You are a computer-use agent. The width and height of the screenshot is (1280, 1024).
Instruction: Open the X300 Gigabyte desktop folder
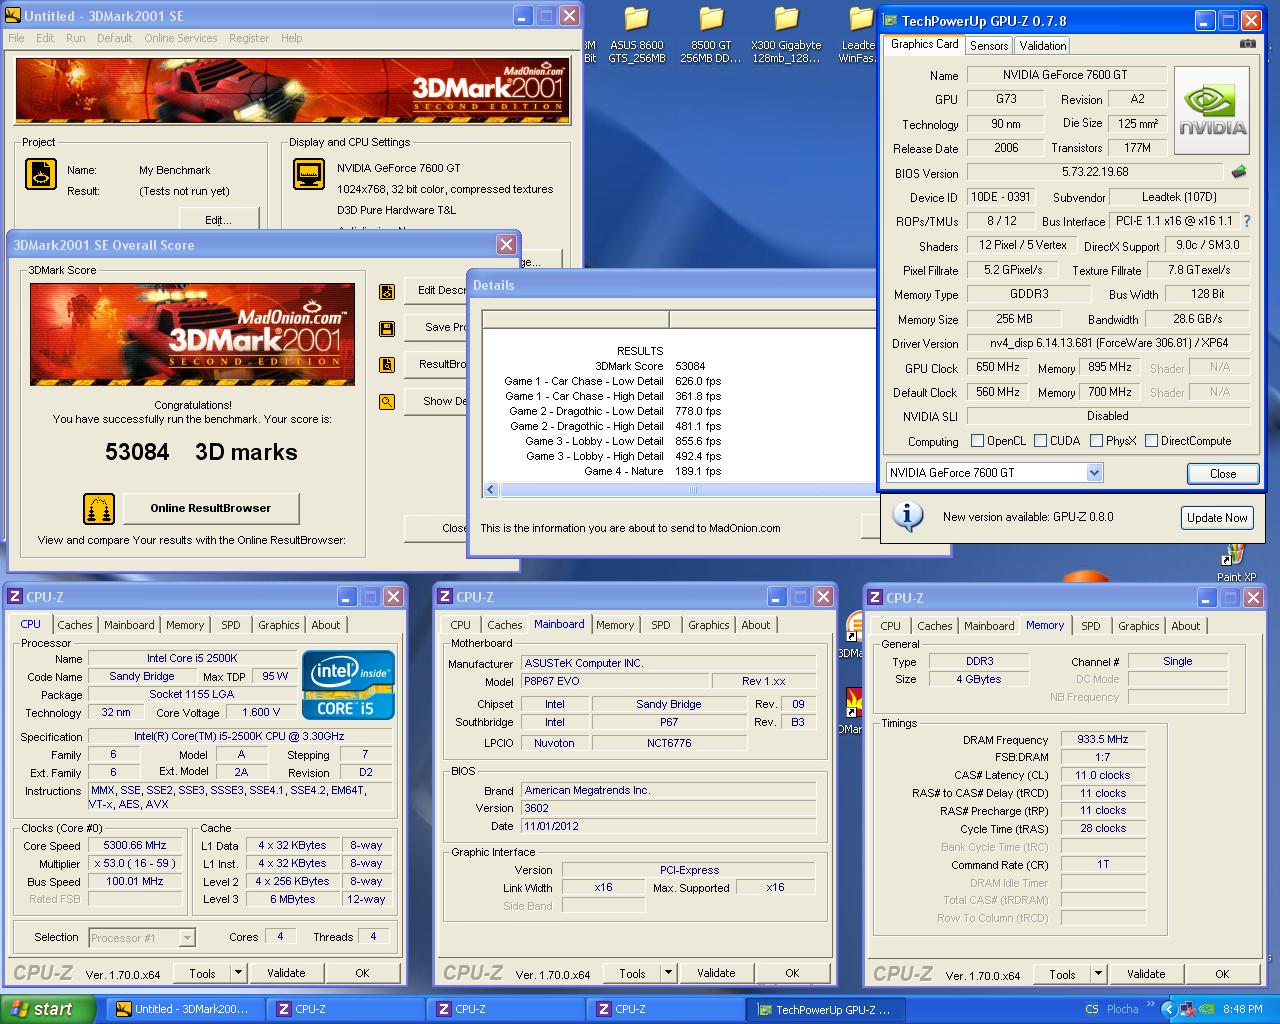click(786, 35)
